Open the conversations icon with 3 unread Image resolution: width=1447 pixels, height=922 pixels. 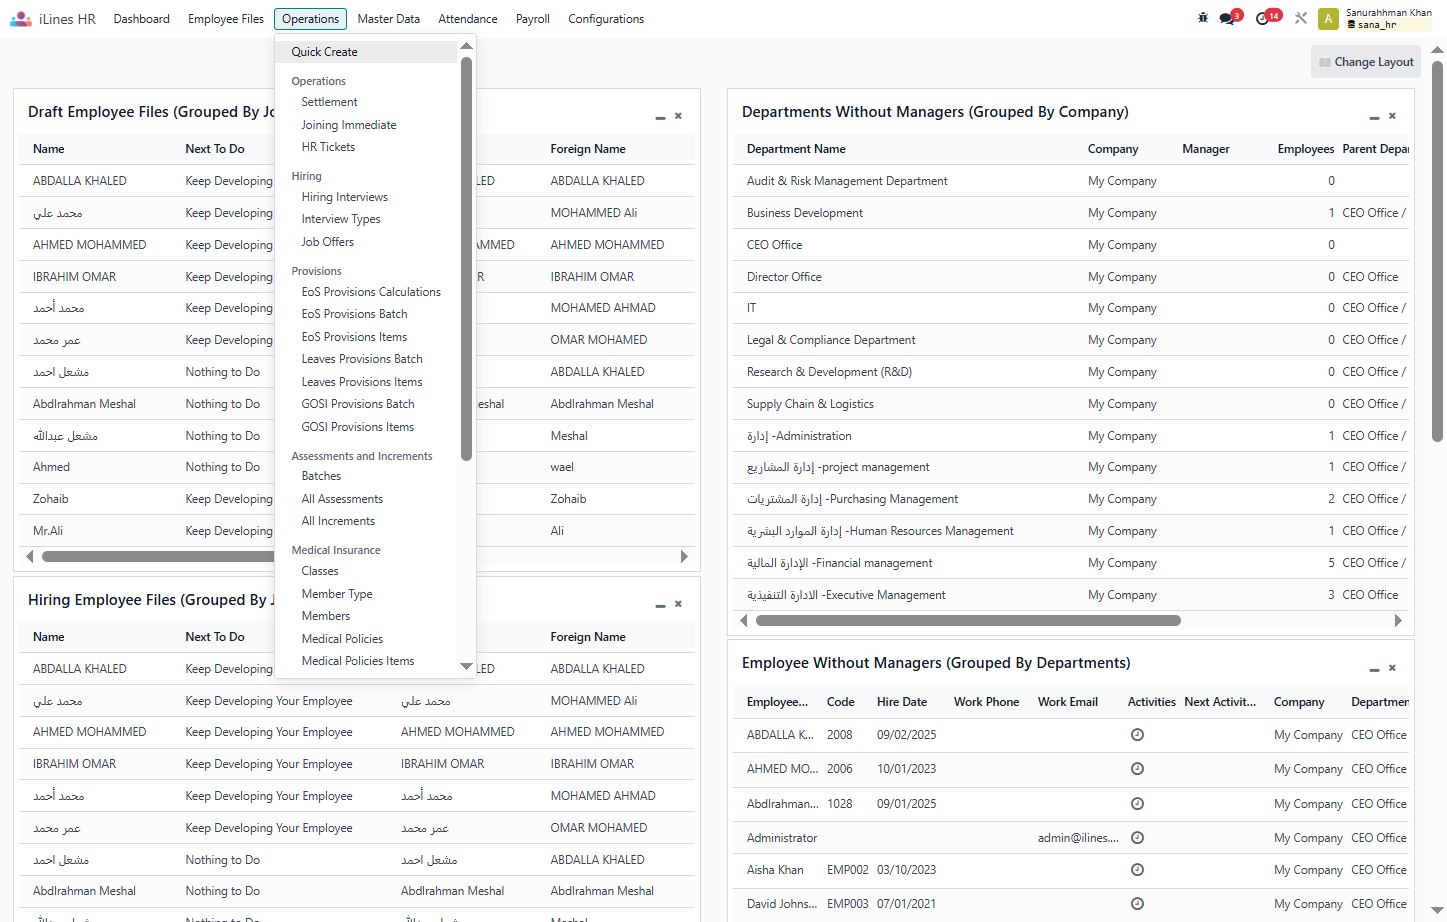(1229, 18)
